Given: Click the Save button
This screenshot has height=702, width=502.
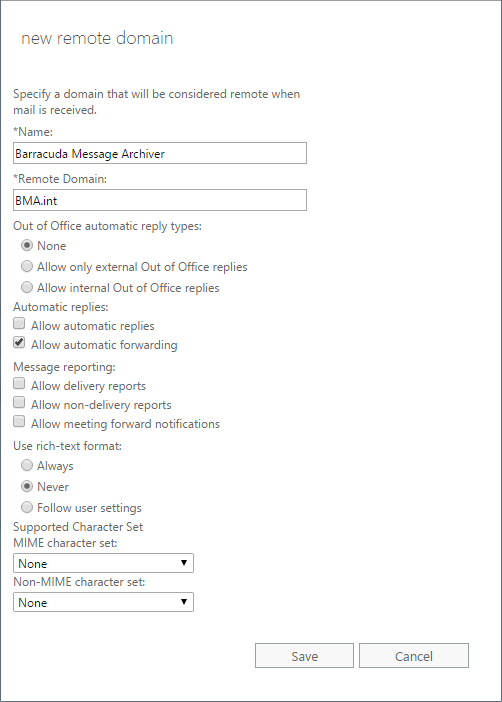Looking at the screenshot, I should pyautogui.click(x=305, y=656).
